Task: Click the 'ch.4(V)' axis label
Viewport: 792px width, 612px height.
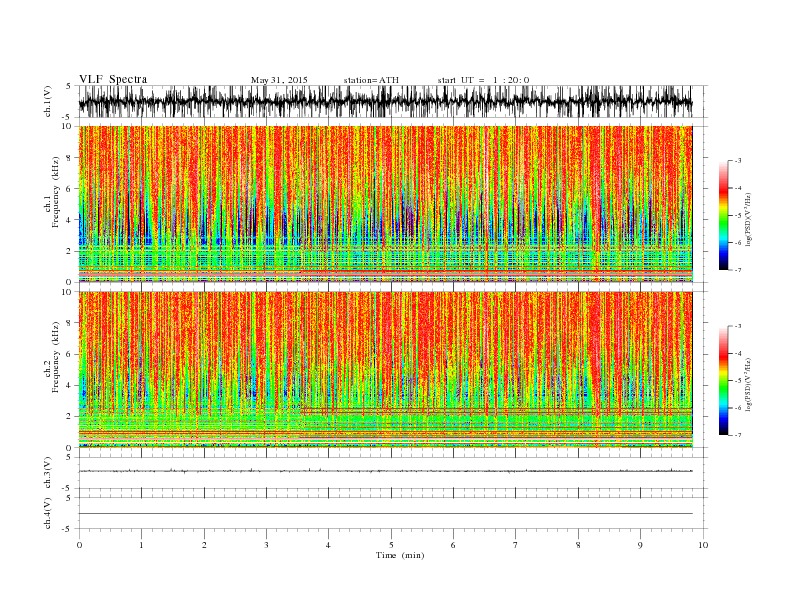Action: point(48,513)
